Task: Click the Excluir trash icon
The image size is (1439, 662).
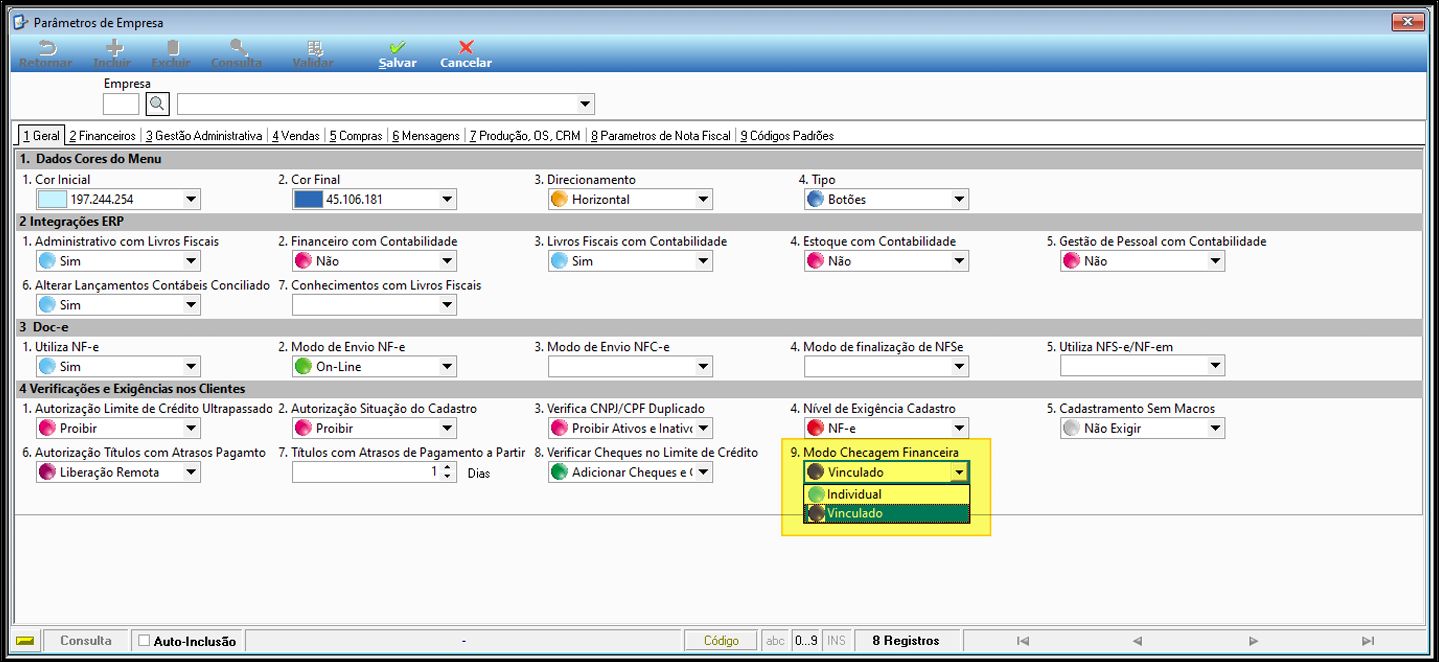Action: click(173, 47)
